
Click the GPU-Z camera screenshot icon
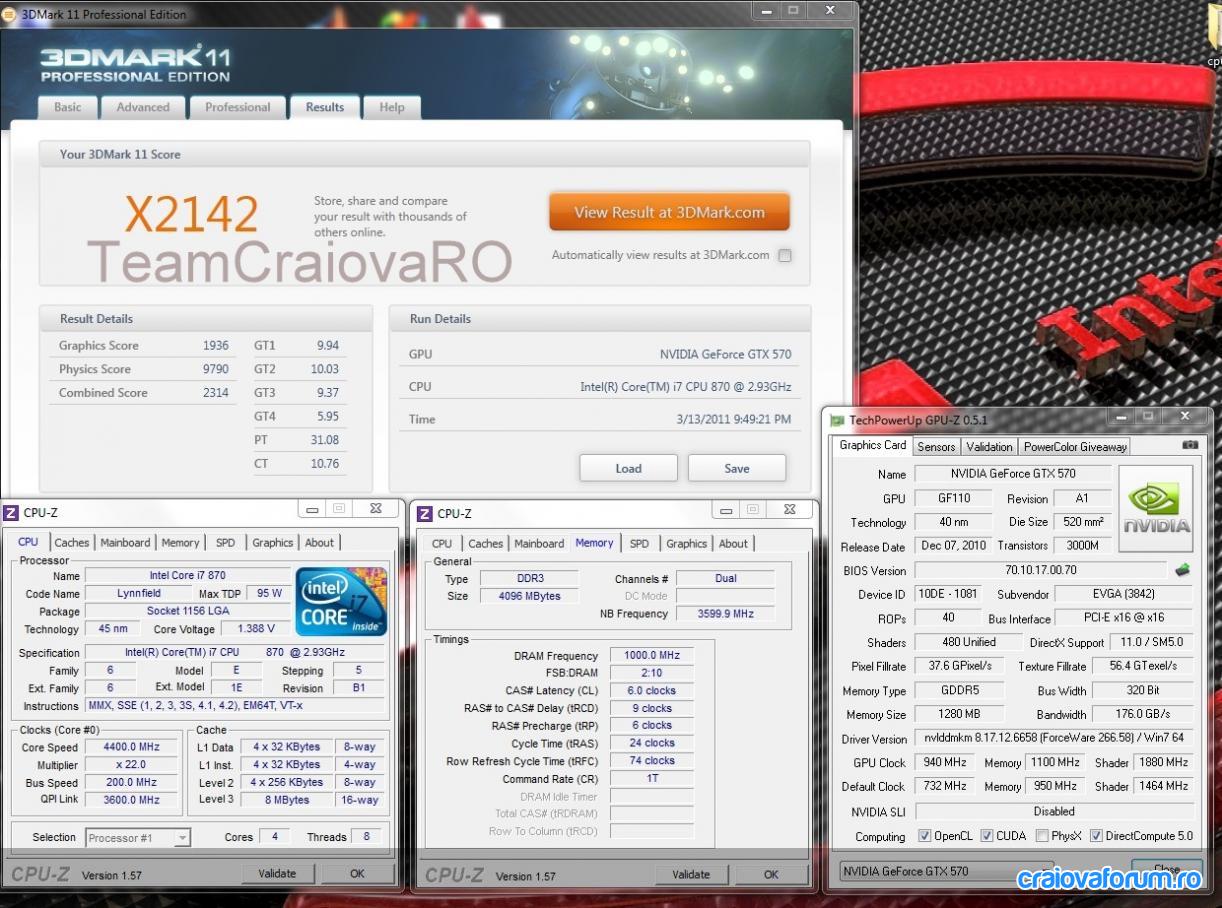coord(1189,445)
